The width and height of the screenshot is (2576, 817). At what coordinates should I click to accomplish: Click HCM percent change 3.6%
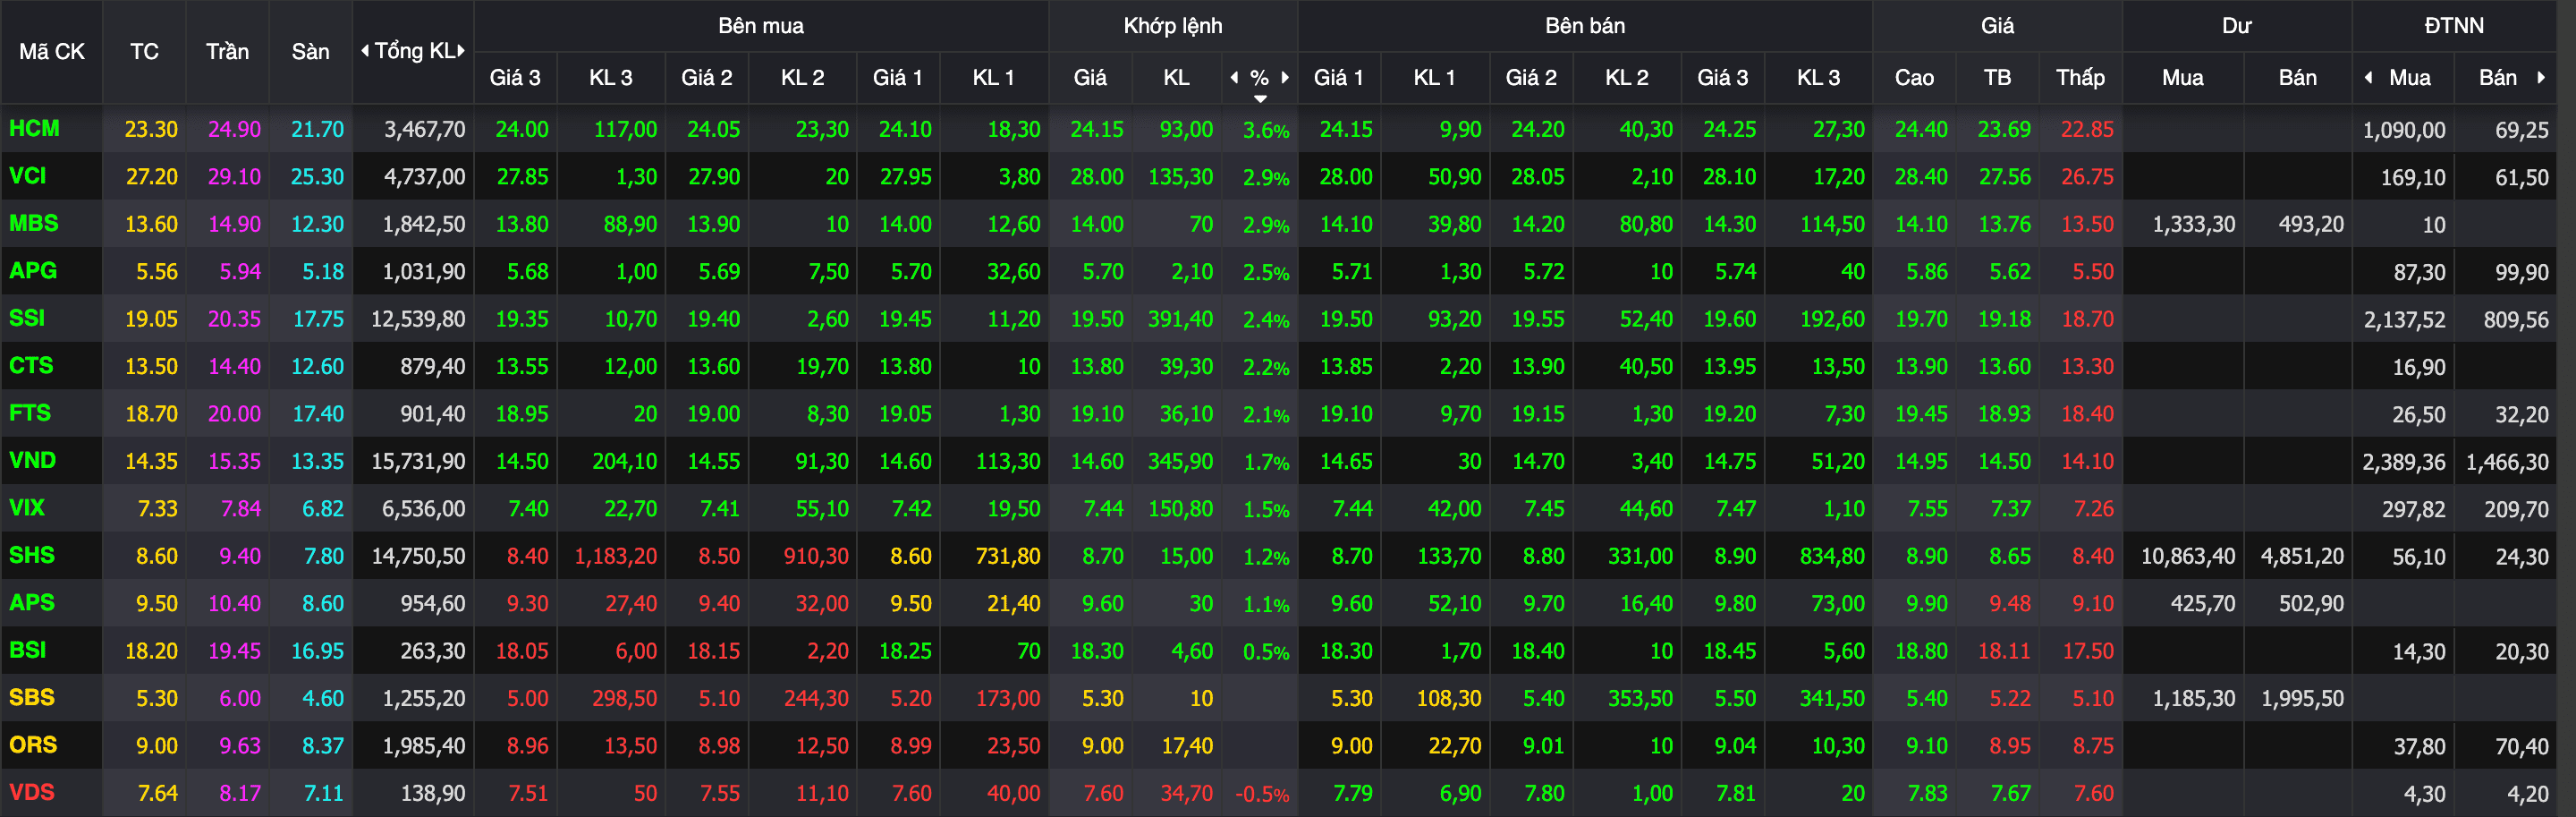pyautogui.click(x=1266, y=130)
